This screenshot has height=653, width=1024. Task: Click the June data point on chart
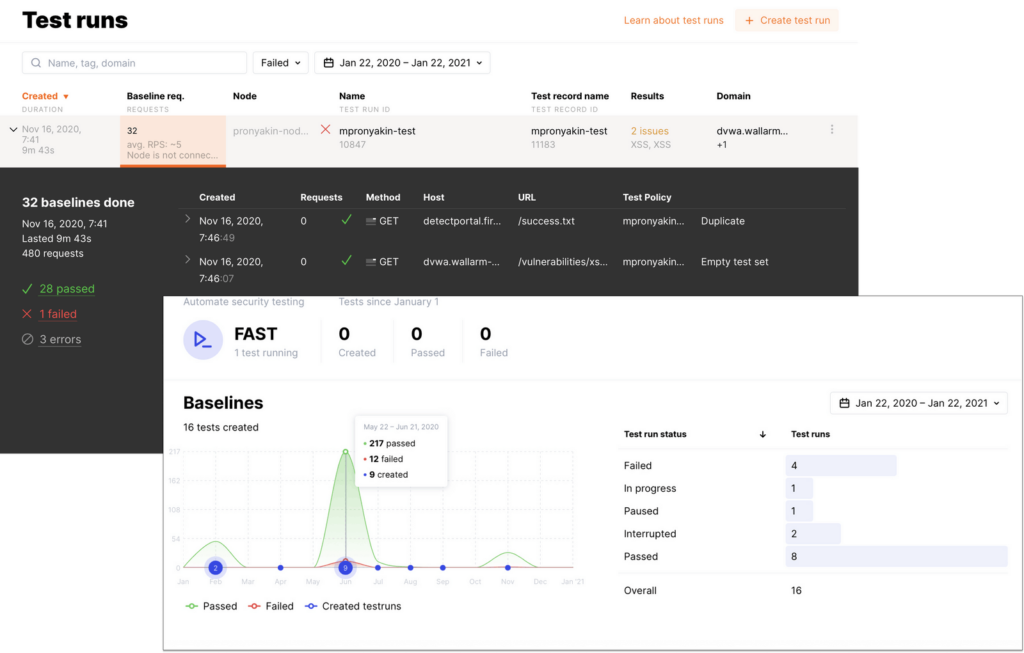[x=345, y=568]
